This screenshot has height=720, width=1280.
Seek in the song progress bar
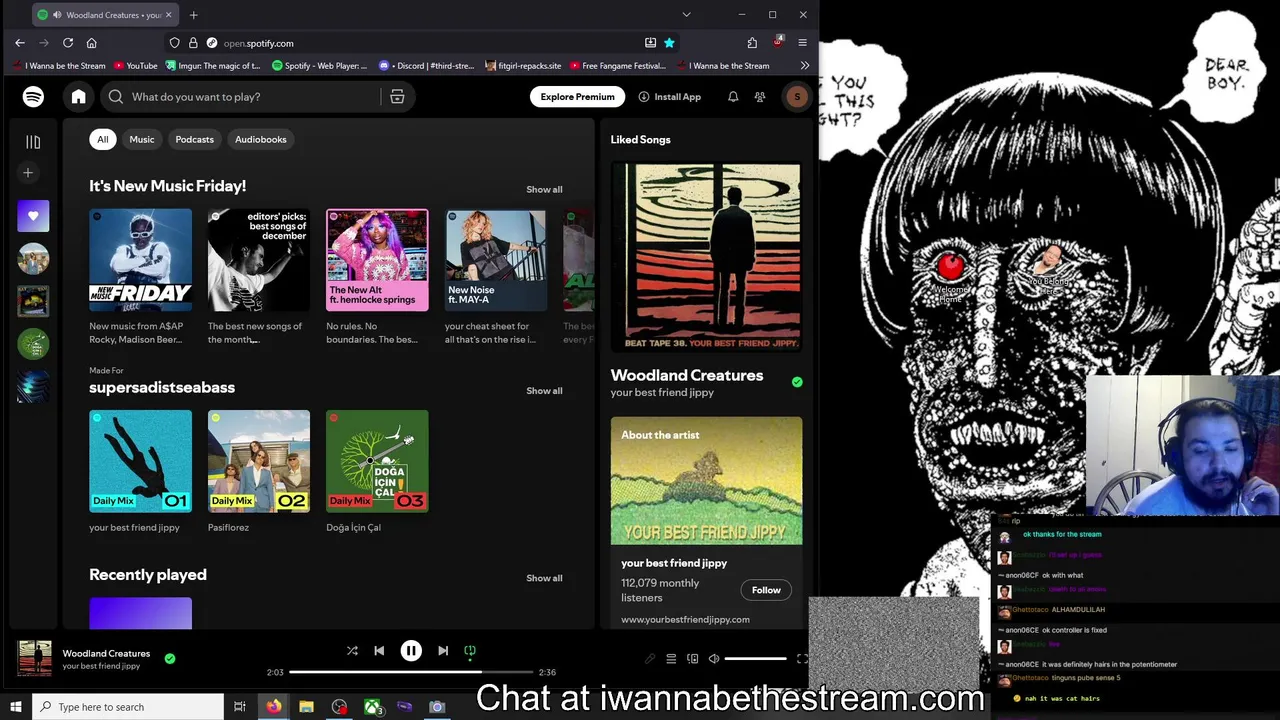[411, 672]
